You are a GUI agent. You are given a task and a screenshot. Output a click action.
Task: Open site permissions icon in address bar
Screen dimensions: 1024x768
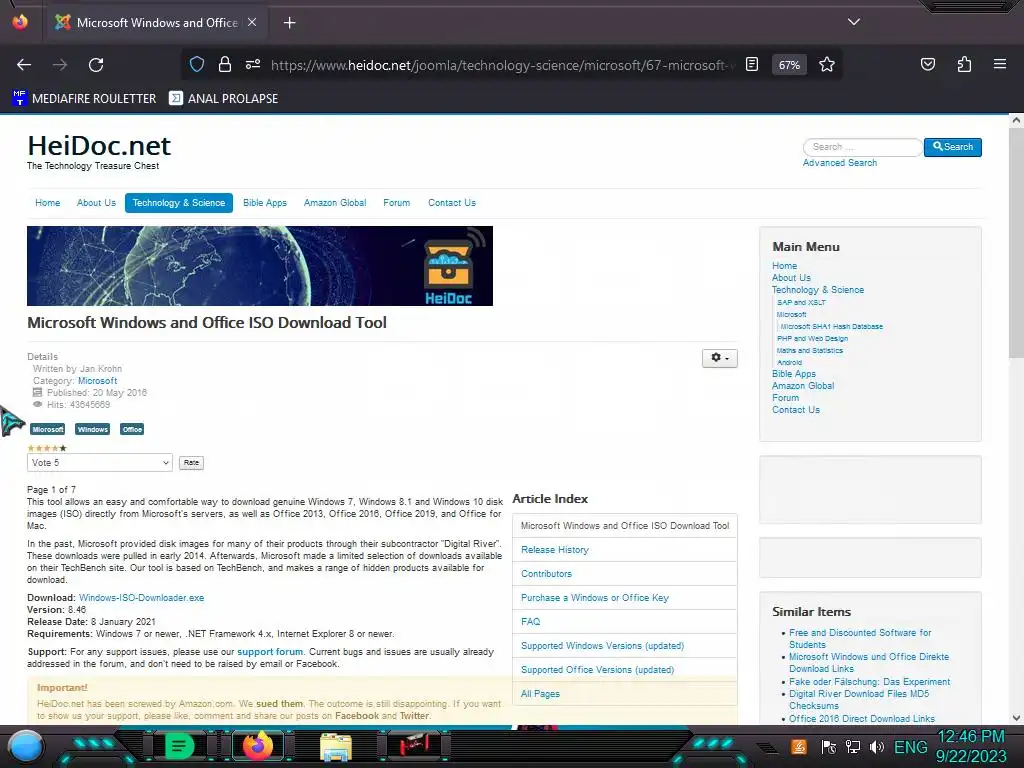click(253, 64)
